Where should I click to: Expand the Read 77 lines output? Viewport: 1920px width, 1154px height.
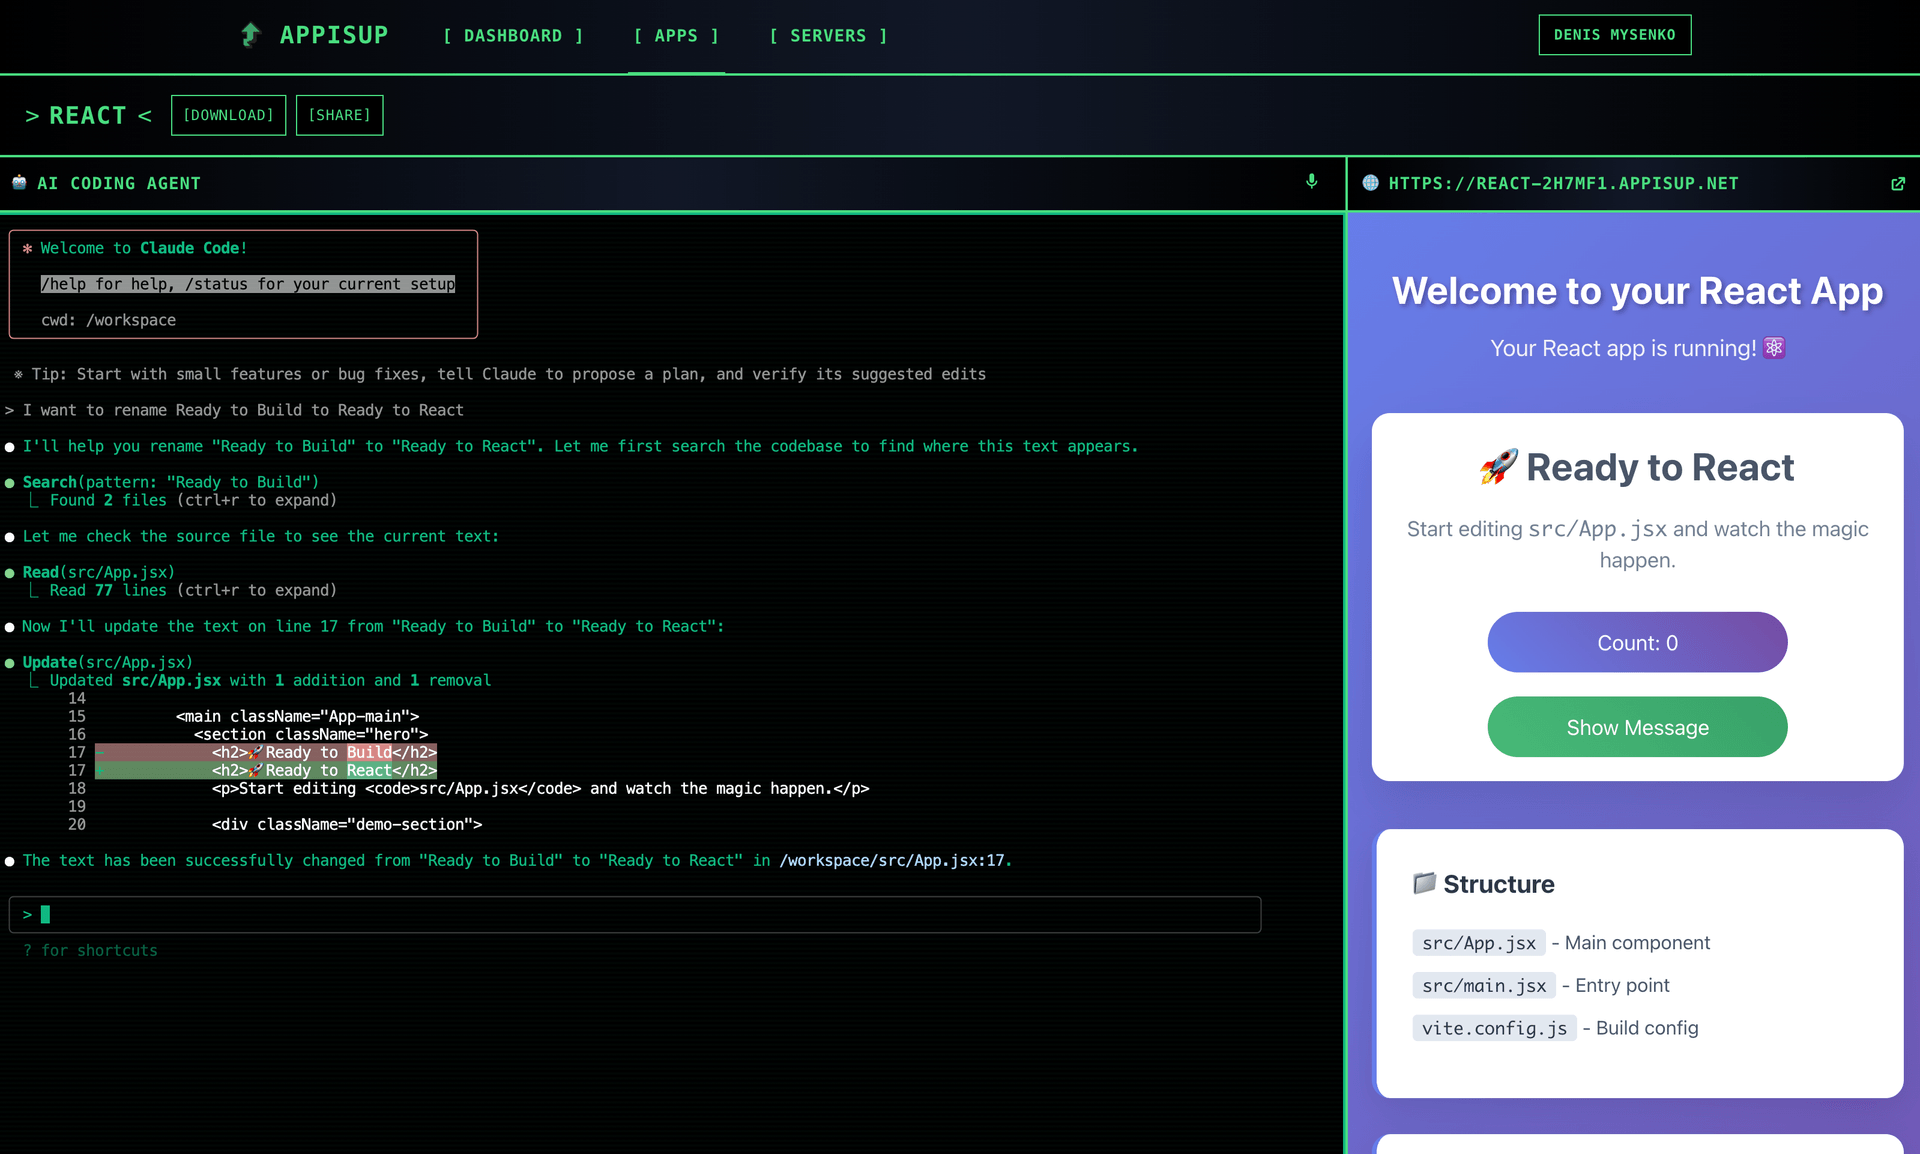[x=193, y=590]
